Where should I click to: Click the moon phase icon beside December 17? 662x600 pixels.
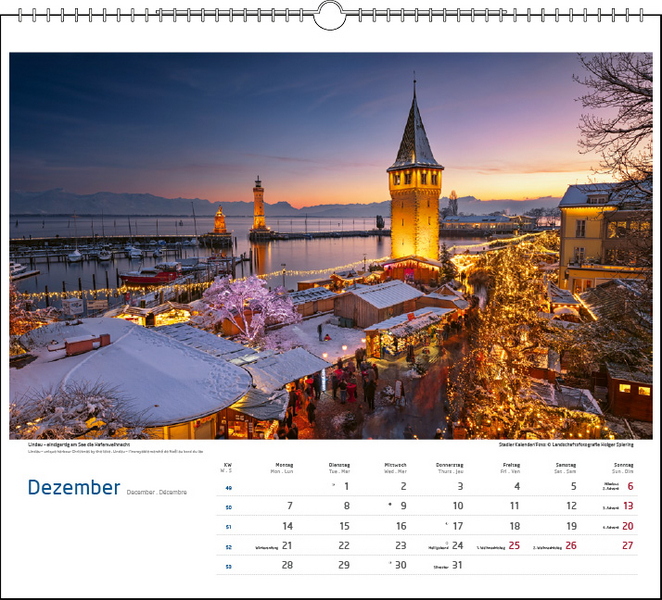pos(446,525)
